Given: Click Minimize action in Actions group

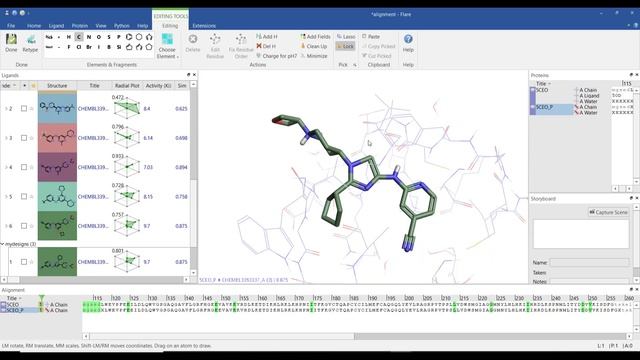Looking at the screenshot, I should [x=313, y=56].
